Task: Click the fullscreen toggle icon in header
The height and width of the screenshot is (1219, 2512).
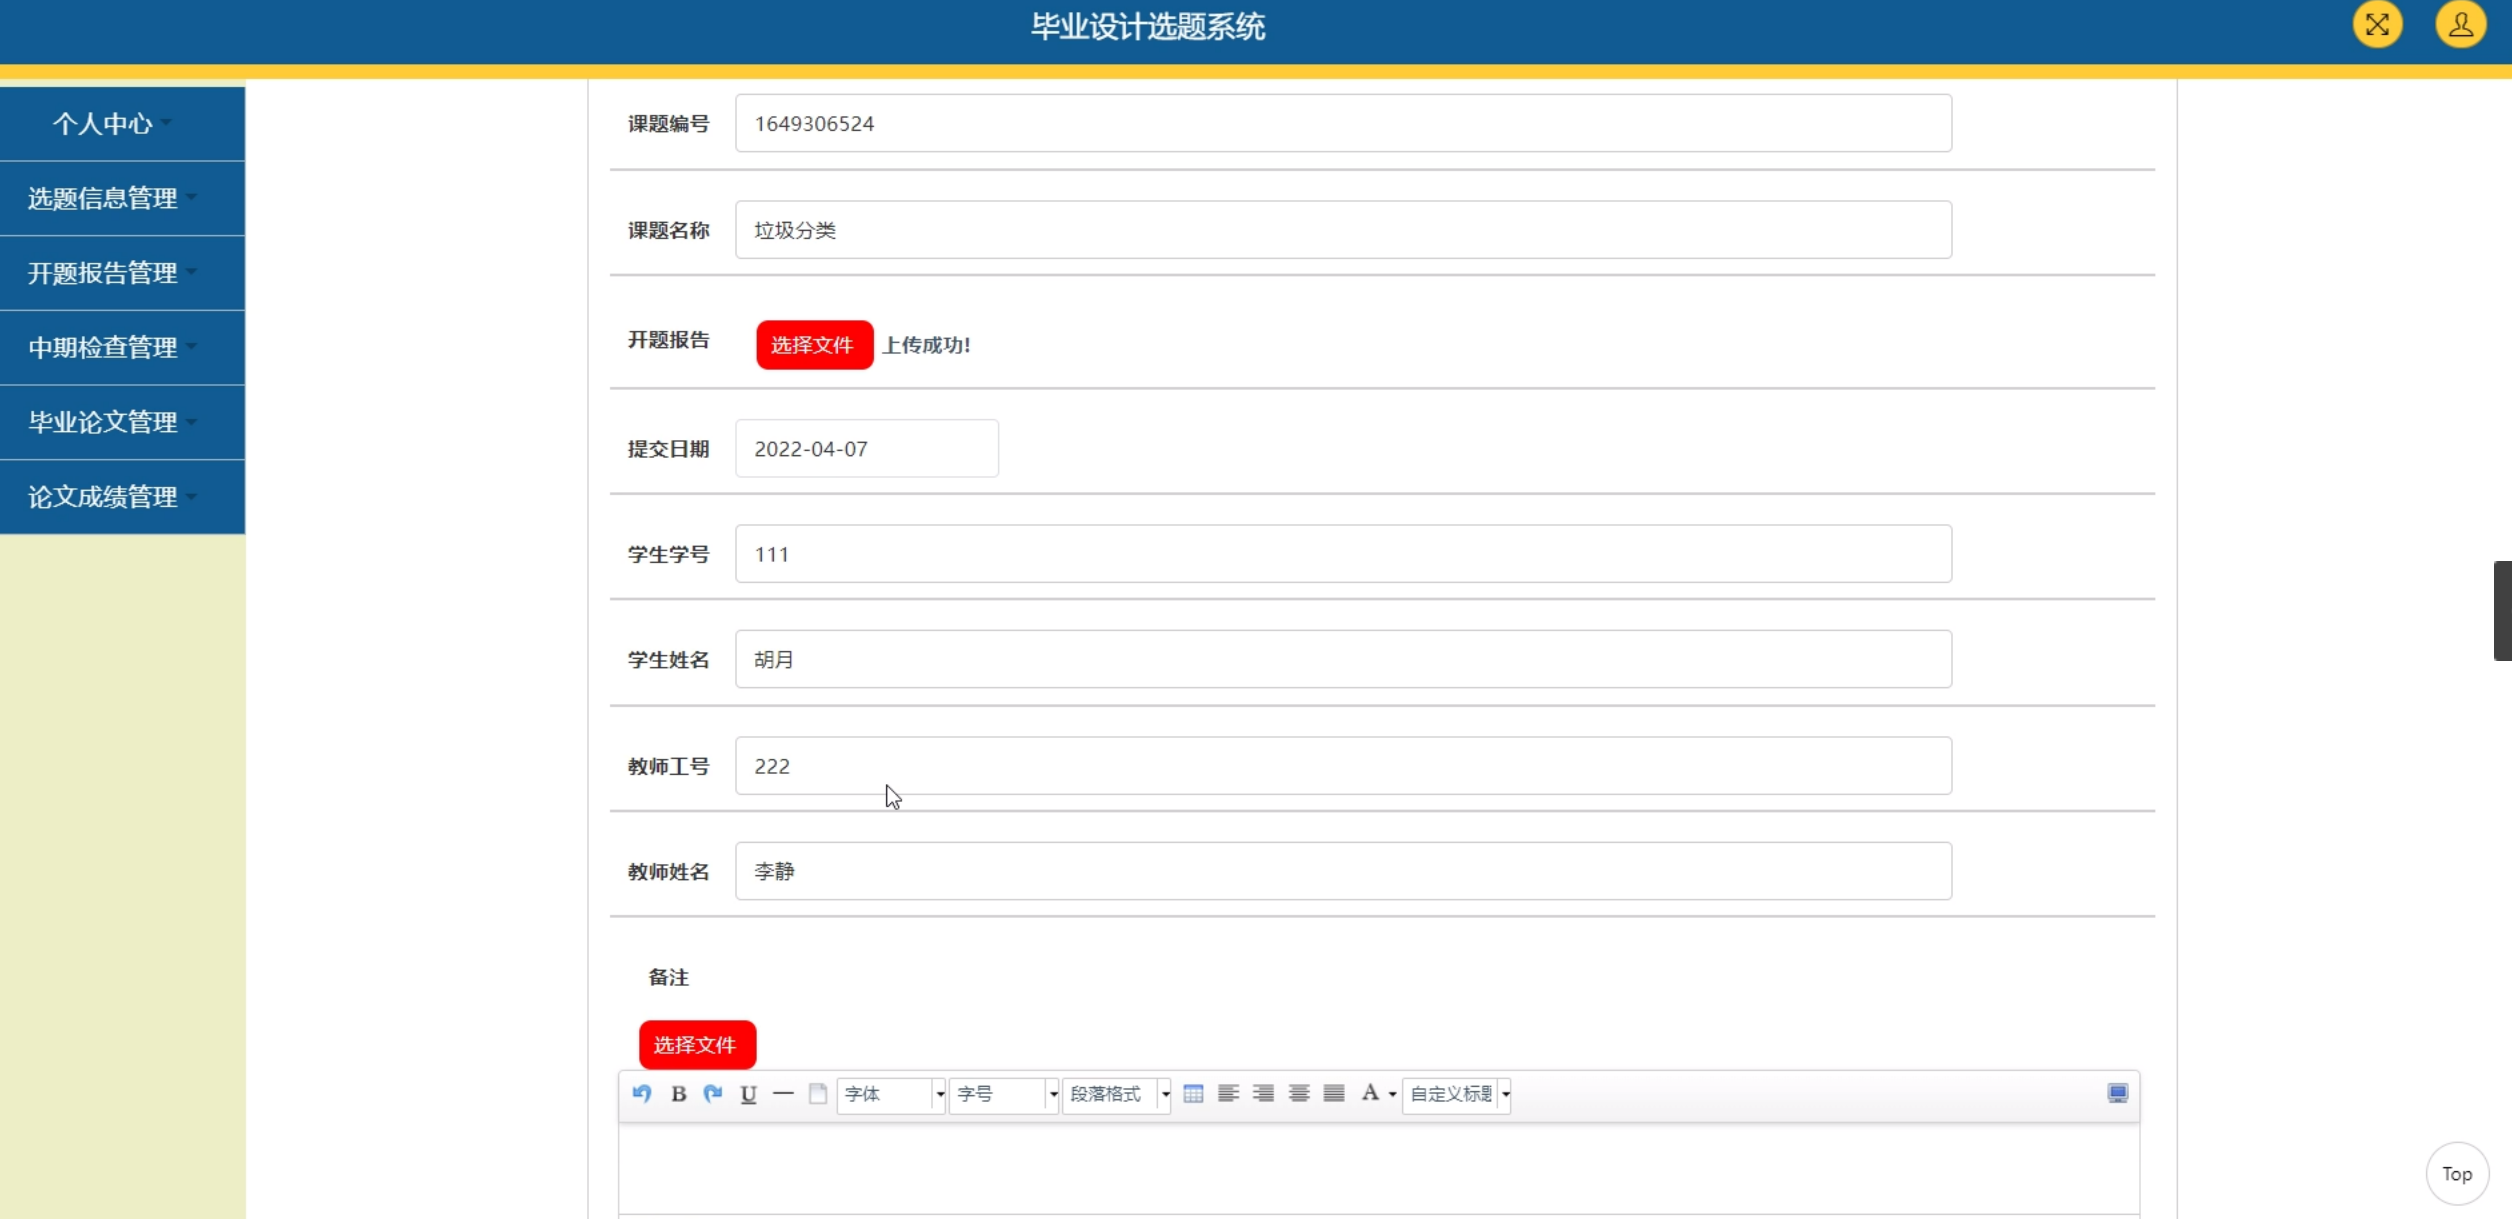Action: coord(2377,24)
